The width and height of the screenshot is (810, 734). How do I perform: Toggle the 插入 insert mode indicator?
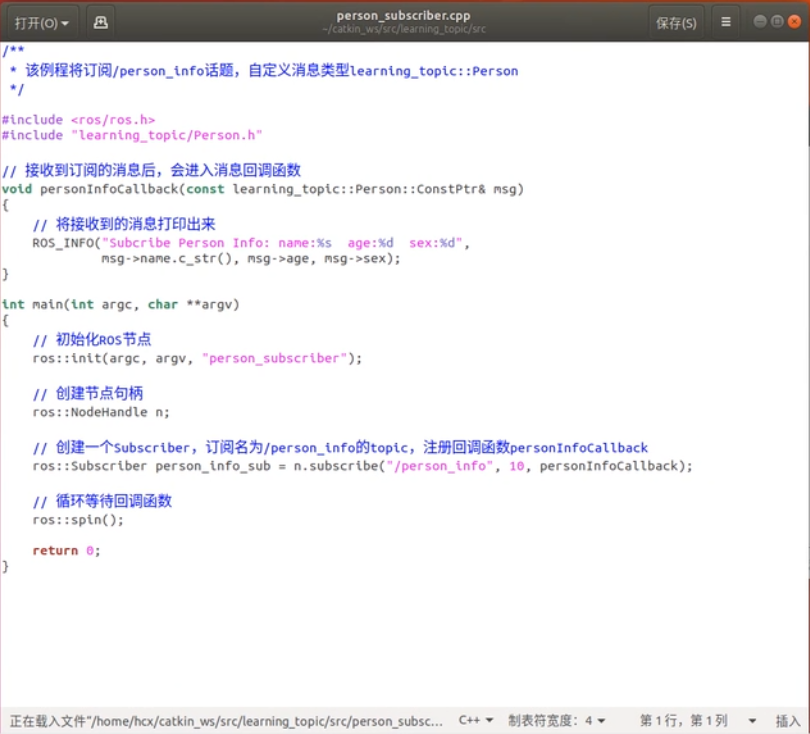click(787, 721)
